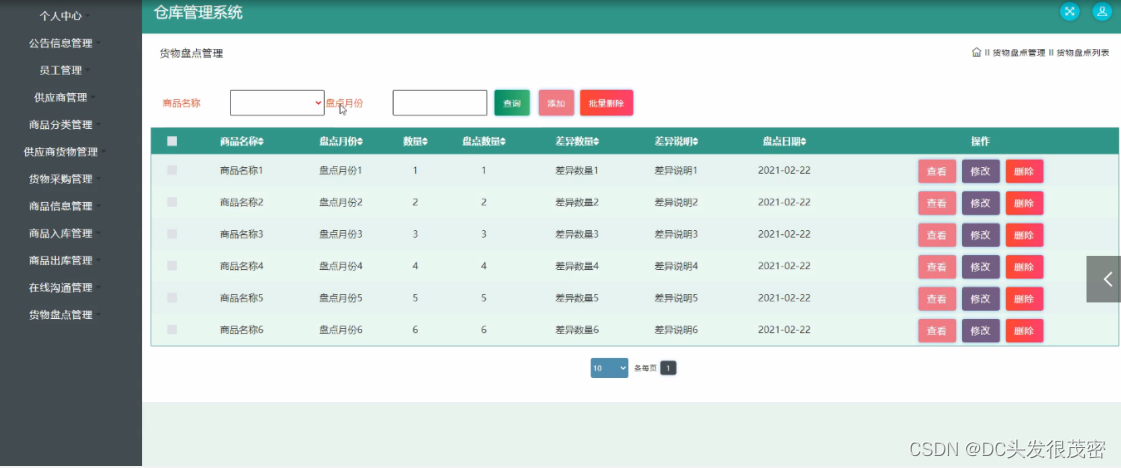Edit the 商品名称1 row with 修改
The height and width of the screenshot is (468, 1121).
pos(981,171)
